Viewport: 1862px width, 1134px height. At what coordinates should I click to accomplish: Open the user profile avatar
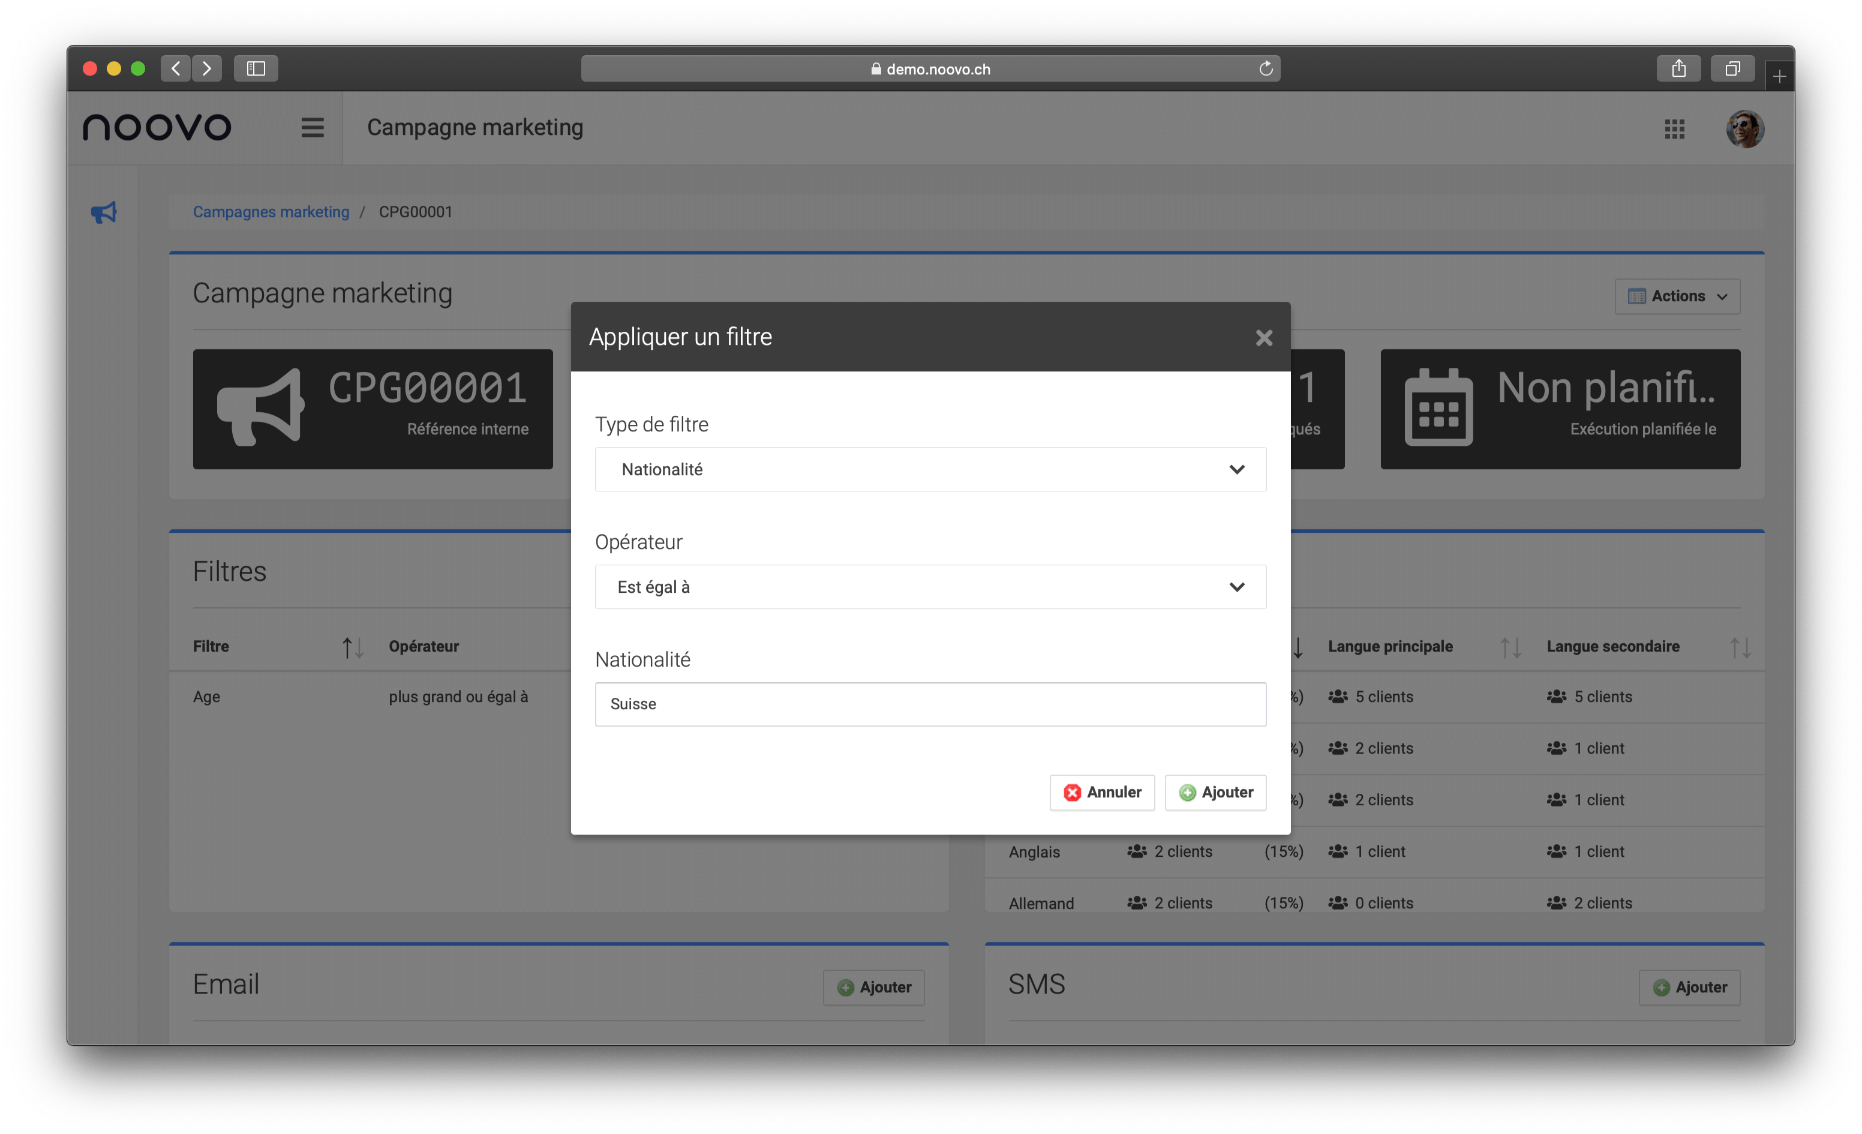[x=1744, y=129]
